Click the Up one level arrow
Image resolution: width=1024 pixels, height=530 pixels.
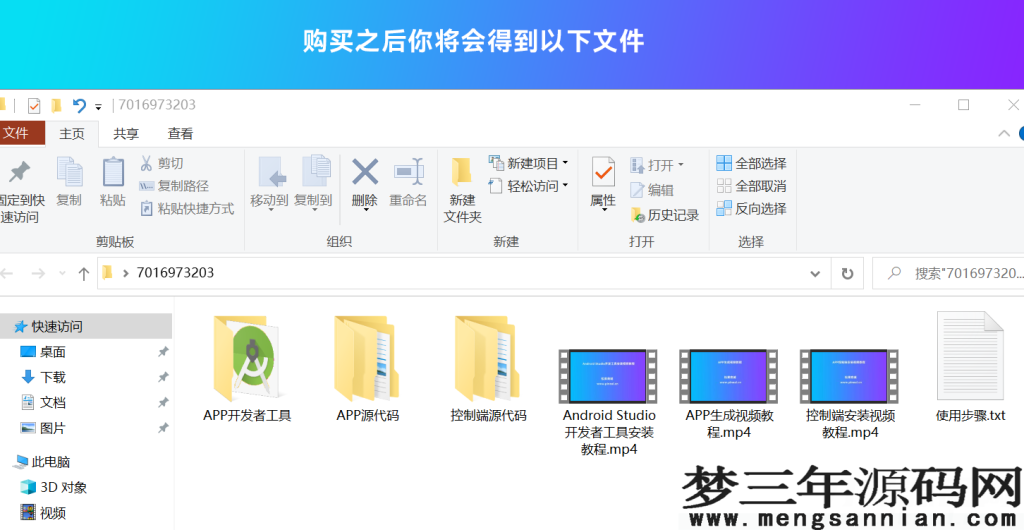[x=84, y=273]
